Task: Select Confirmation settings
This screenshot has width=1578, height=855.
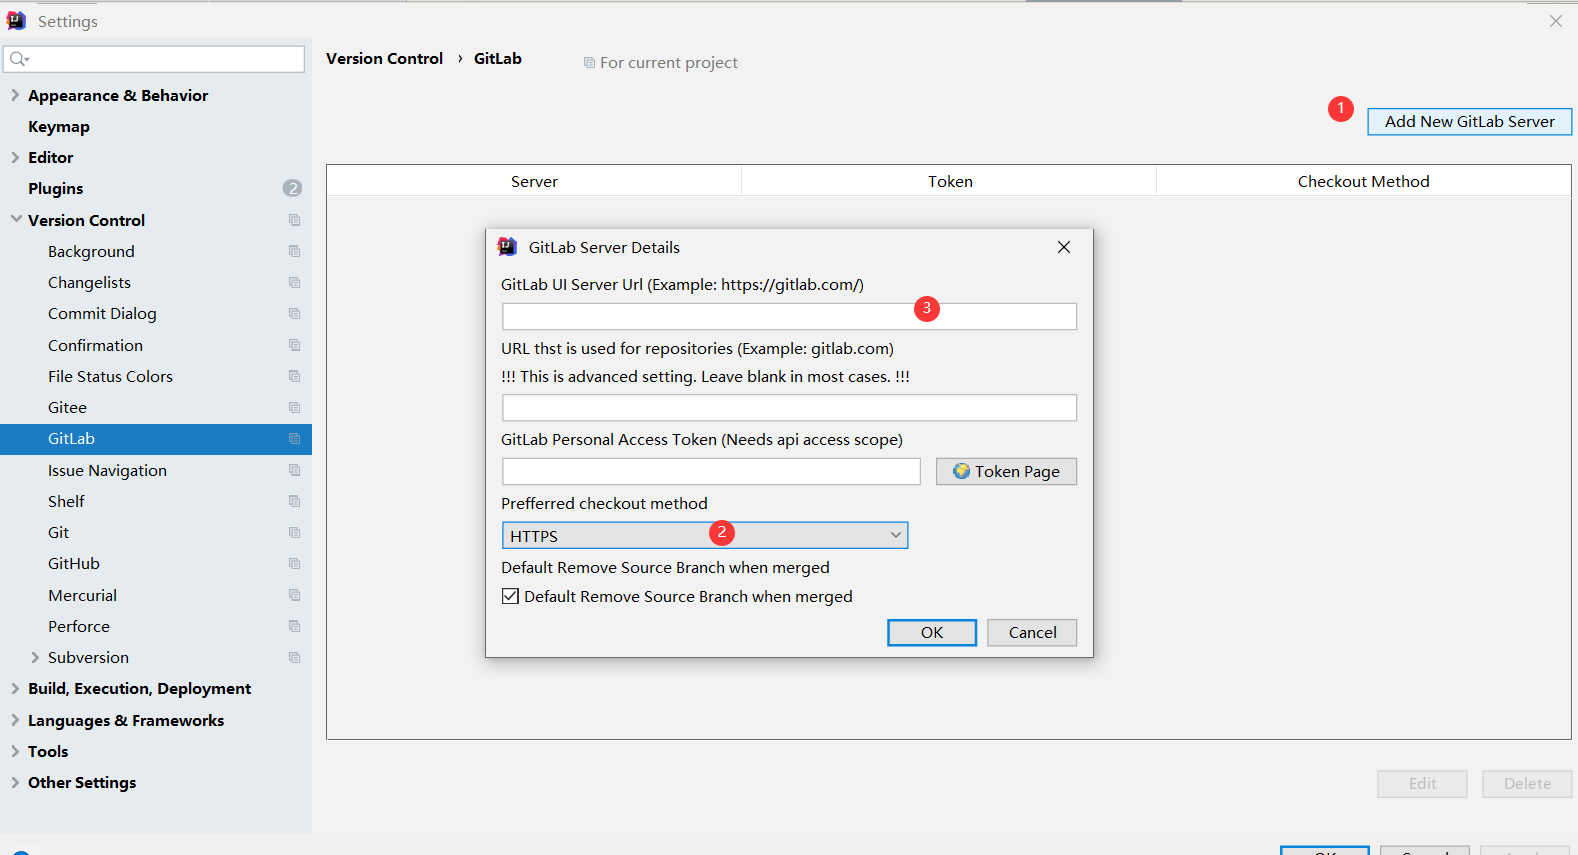Action: (x=95, y=346)
